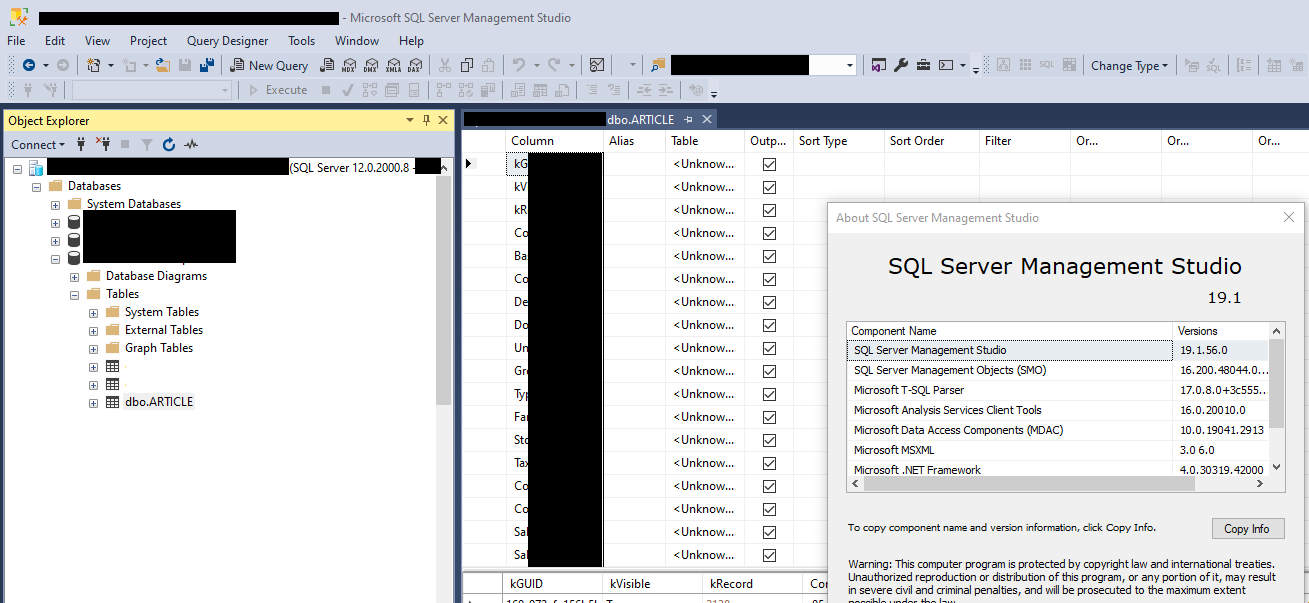1309x603 pixels.
Task: Open the Window menu
Action: tap(357, 41)
